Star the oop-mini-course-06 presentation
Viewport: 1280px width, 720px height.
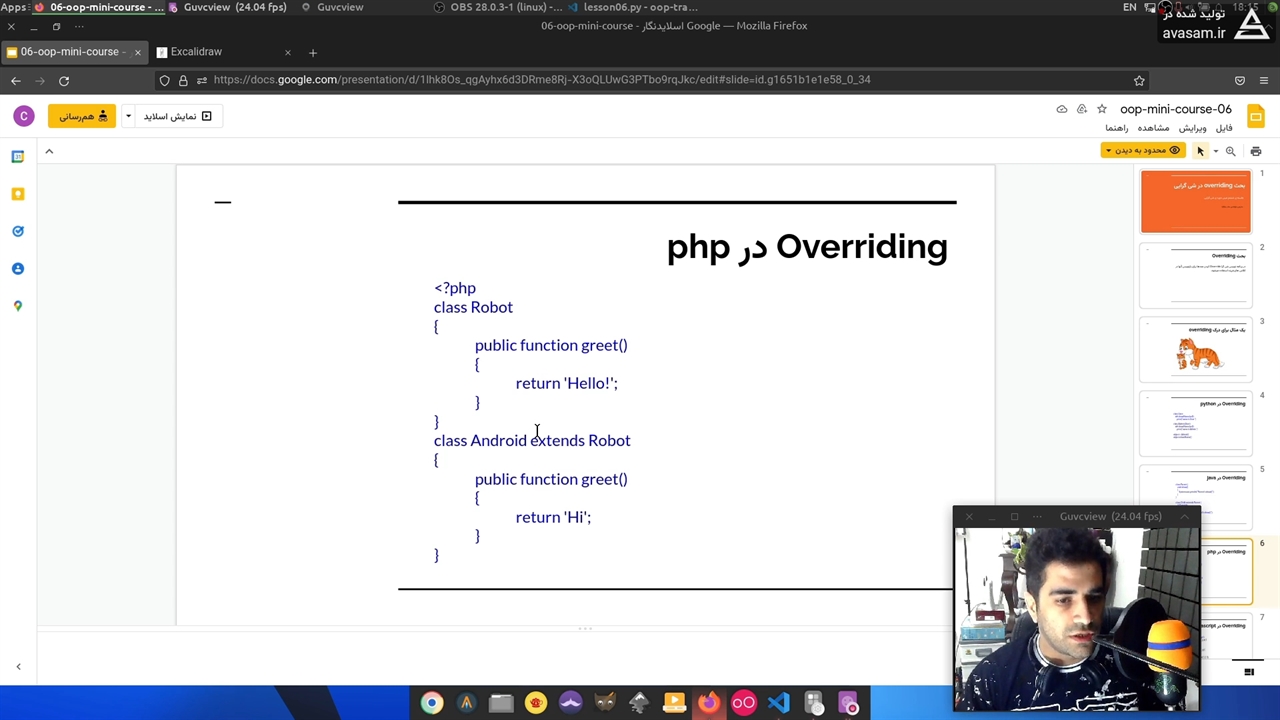[x=1102, y=109]
